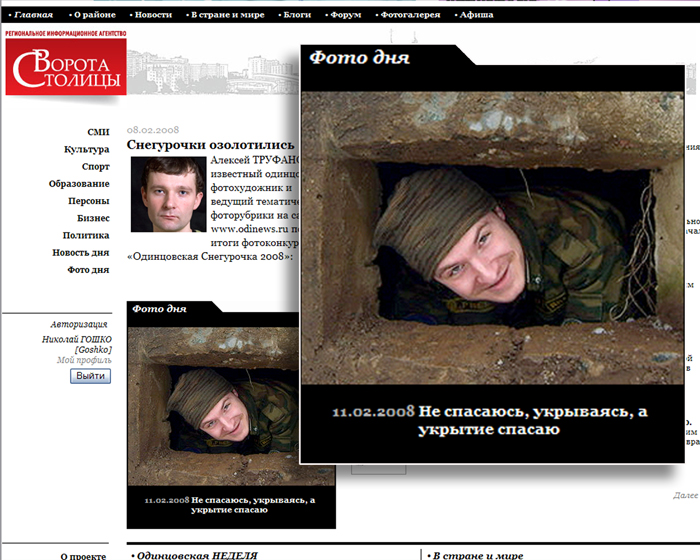This screenshot has height=560, width=700.
Task: Open the О проекте link
Action: (83, 556)
